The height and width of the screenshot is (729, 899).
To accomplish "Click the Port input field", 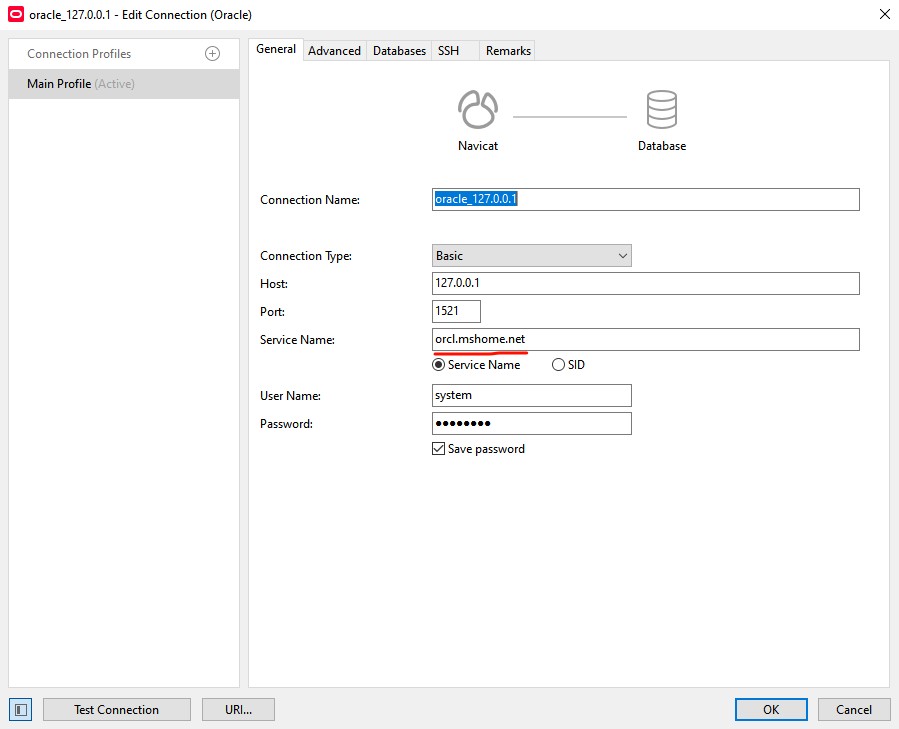I will (456, 311).
